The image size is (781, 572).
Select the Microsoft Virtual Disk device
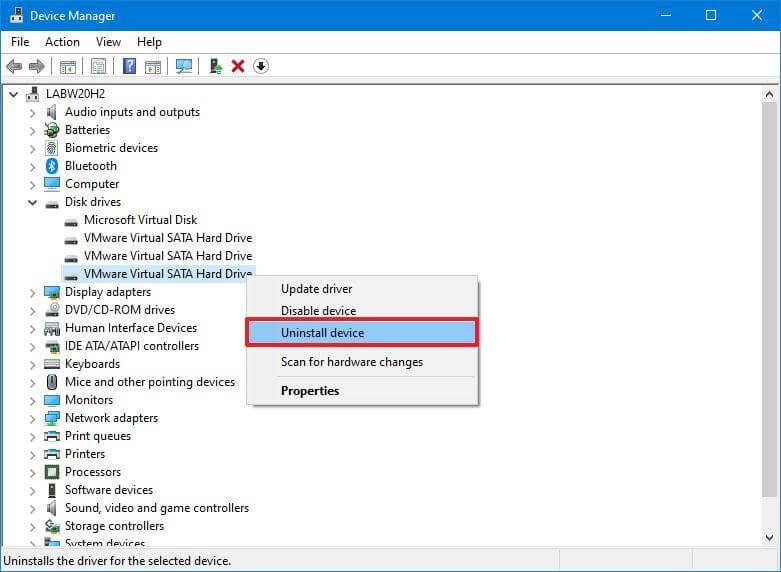pos(140,220)
